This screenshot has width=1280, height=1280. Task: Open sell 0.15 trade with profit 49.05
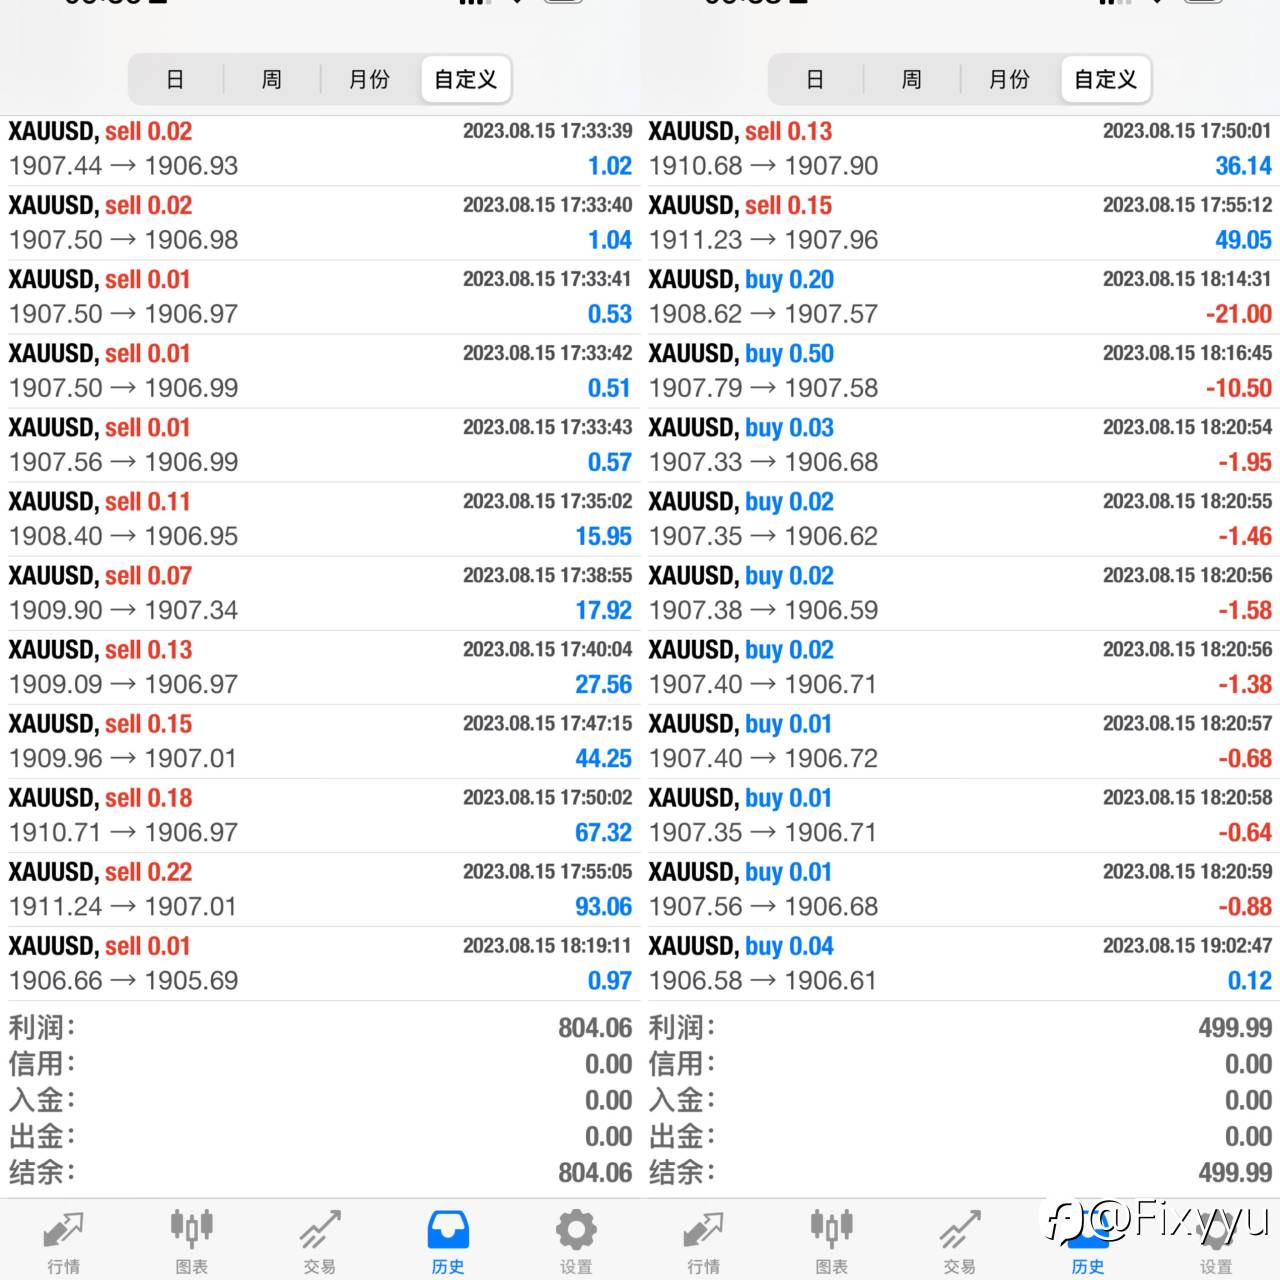(960, 223)
